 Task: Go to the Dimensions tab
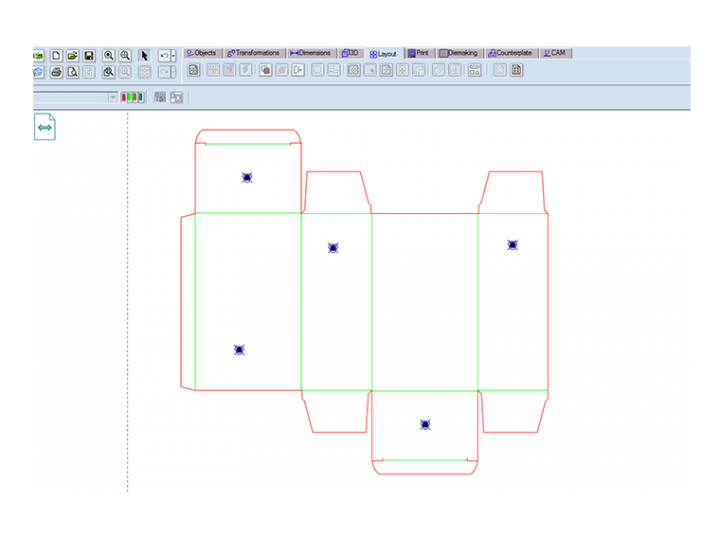(x=311, y=53)
